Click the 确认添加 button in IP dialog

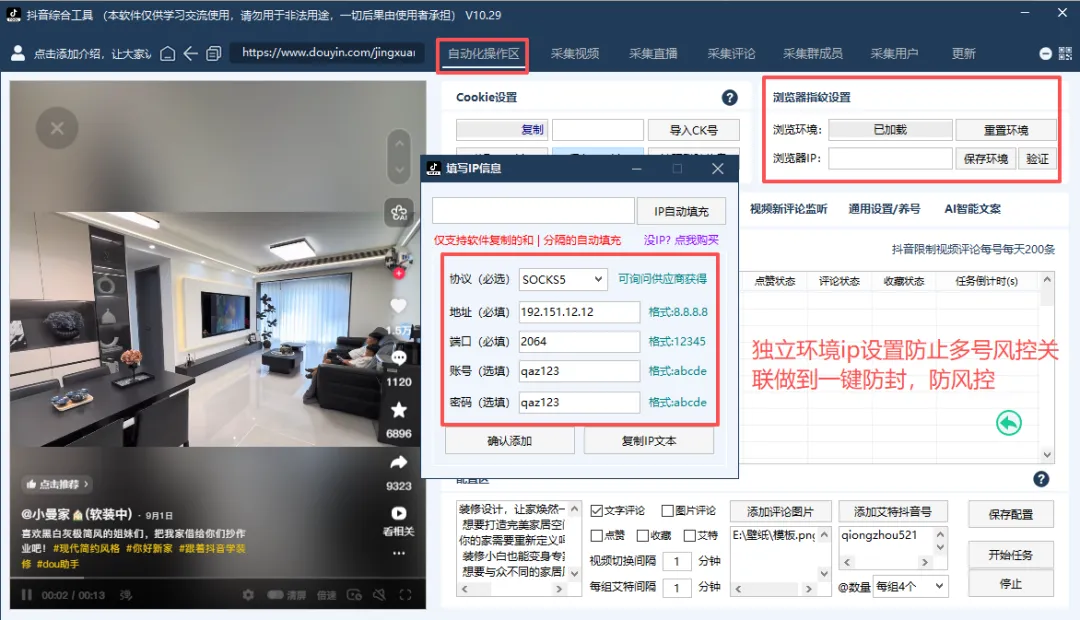[x=510, y=441]
